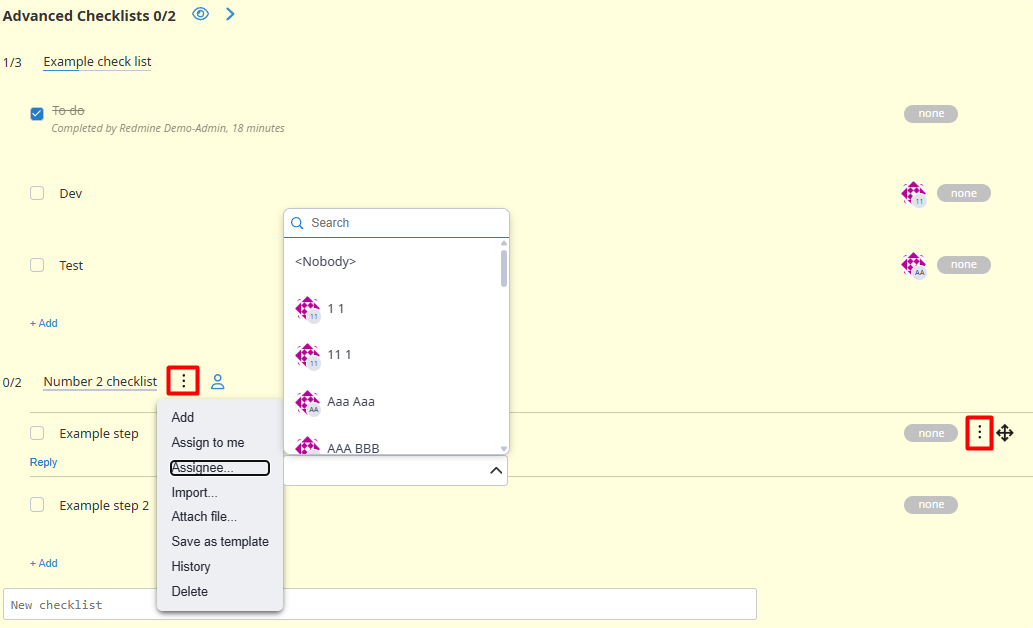Click the scrollbar in the assignee list
The image size is (1033, 628).
point(504,268)
